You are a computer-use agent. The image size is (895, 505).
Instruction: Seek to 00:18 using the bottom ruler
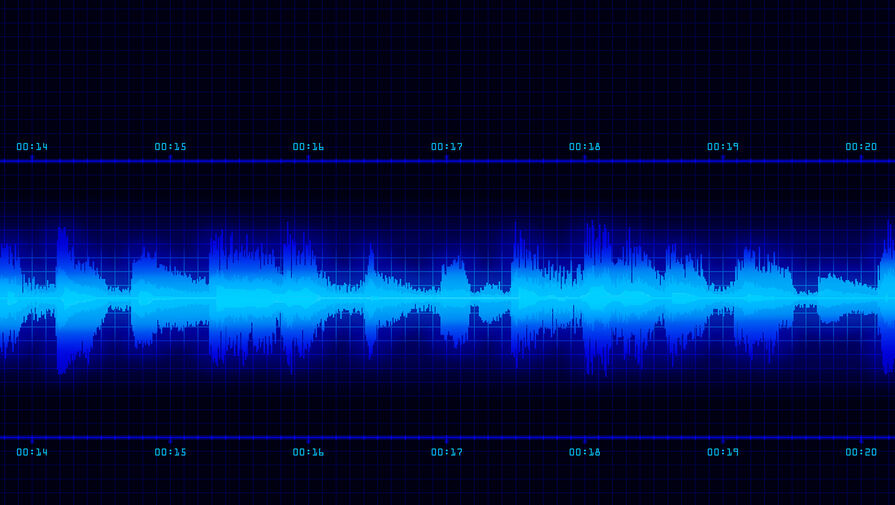(x=585, y=452)
